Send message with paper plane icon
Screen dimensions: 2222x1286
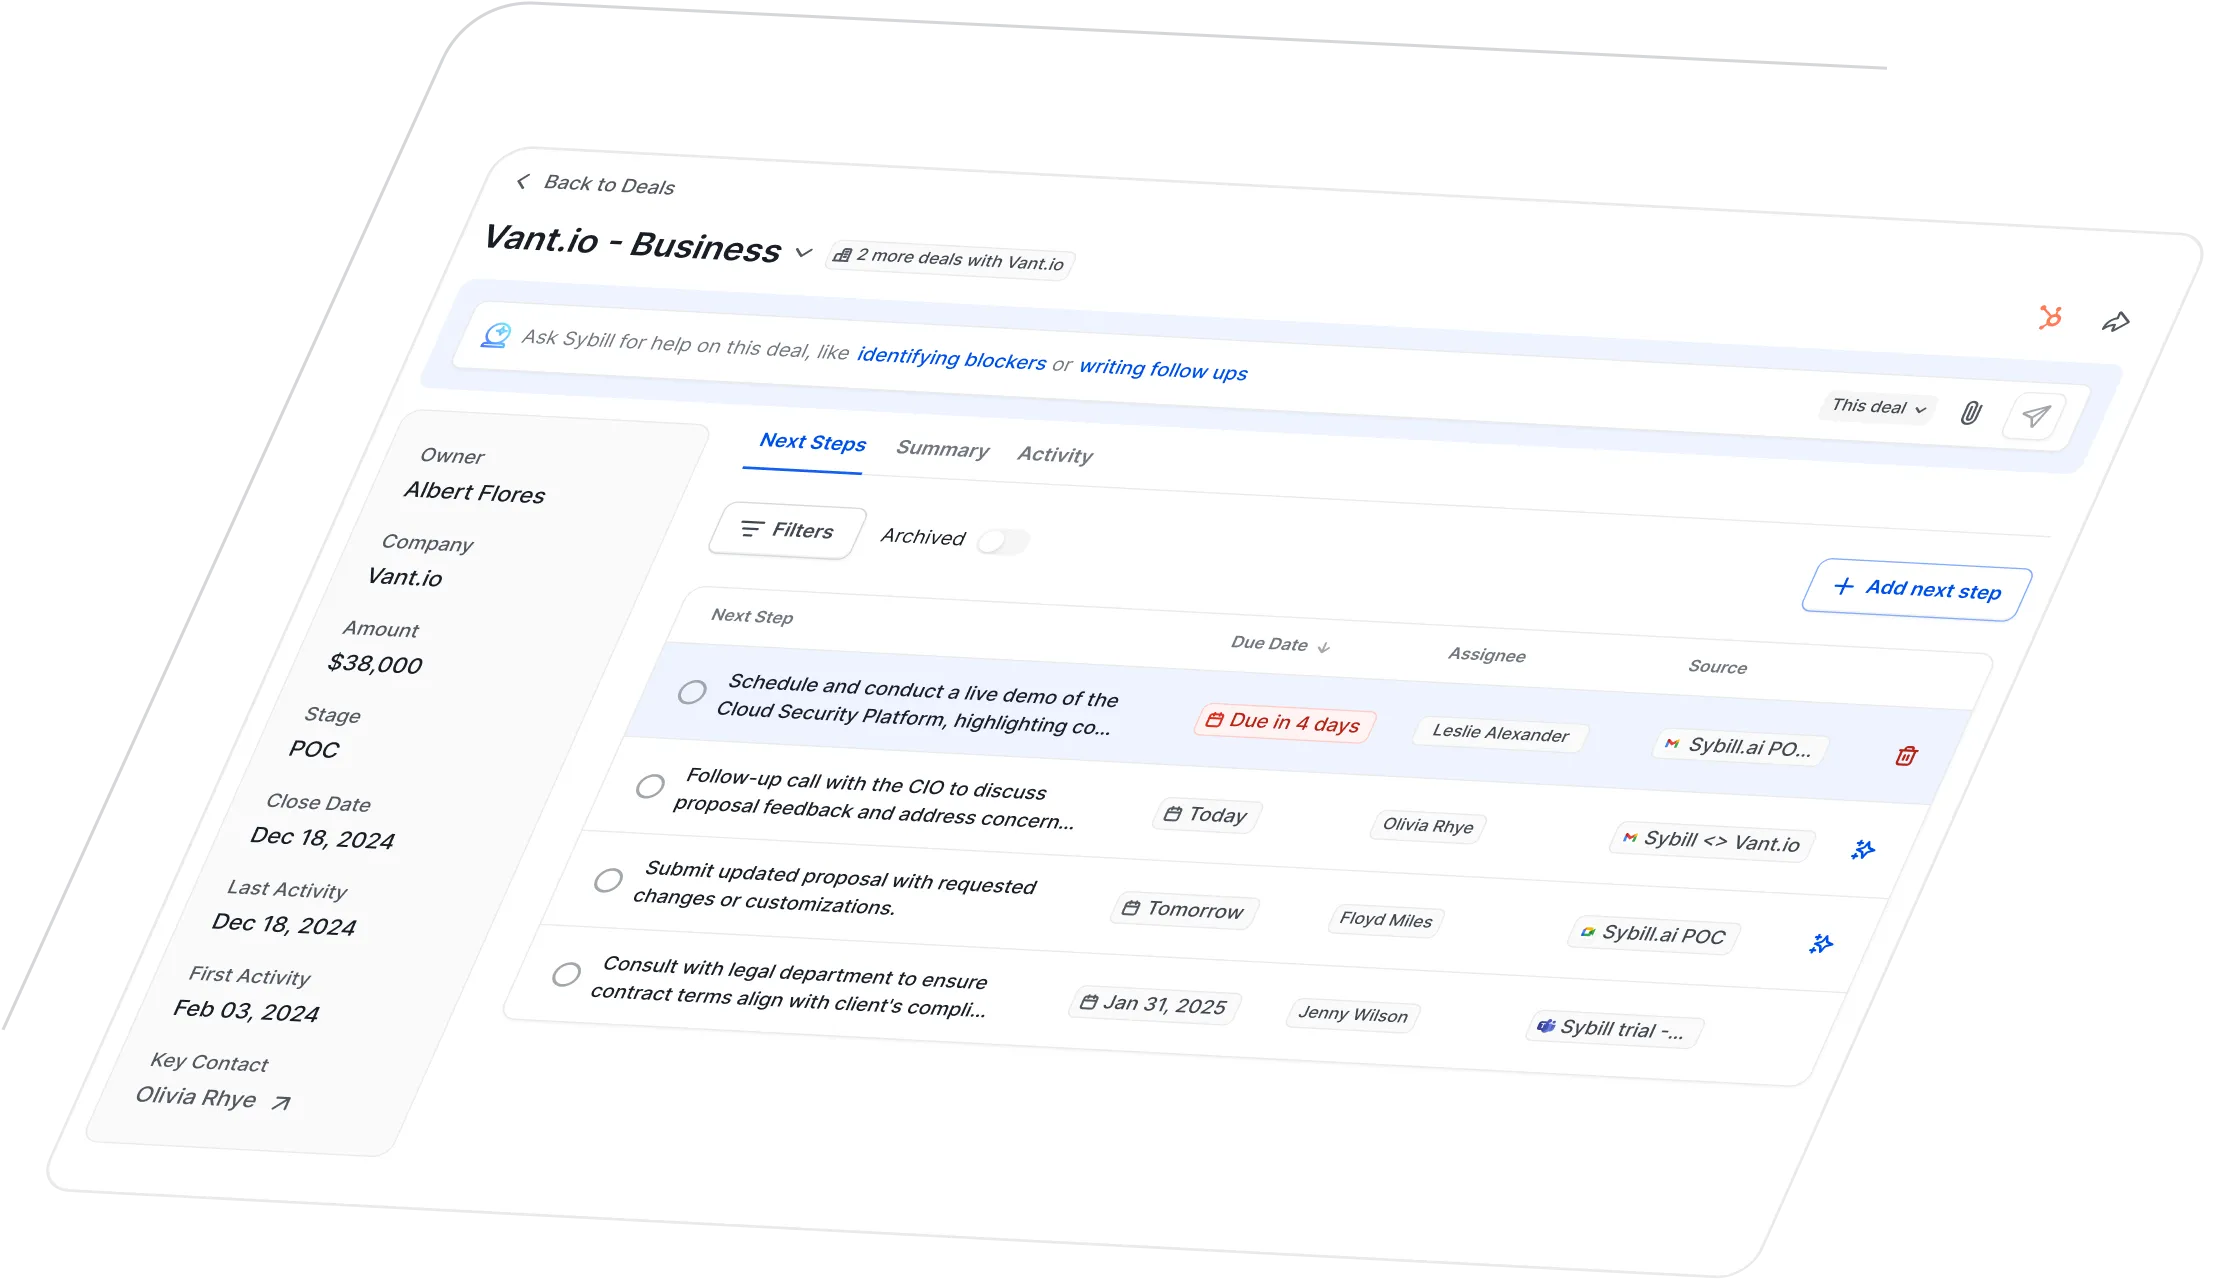coord(2035,416)
